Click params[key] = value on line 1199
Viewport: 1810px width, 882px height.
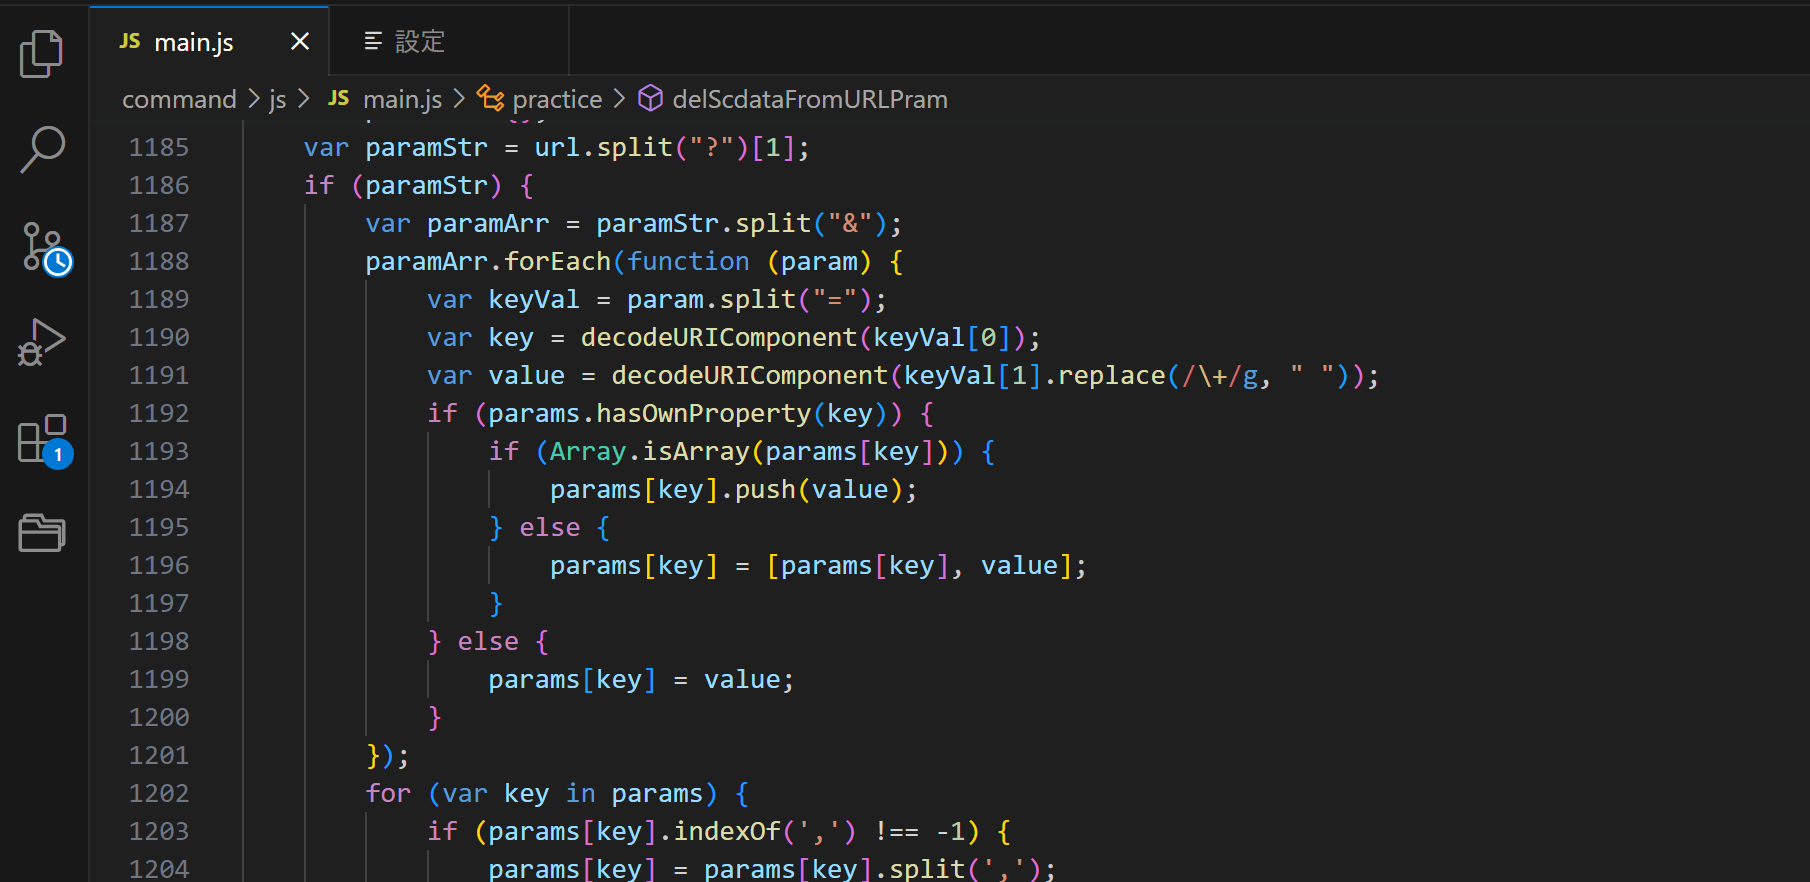pos(634,679)
